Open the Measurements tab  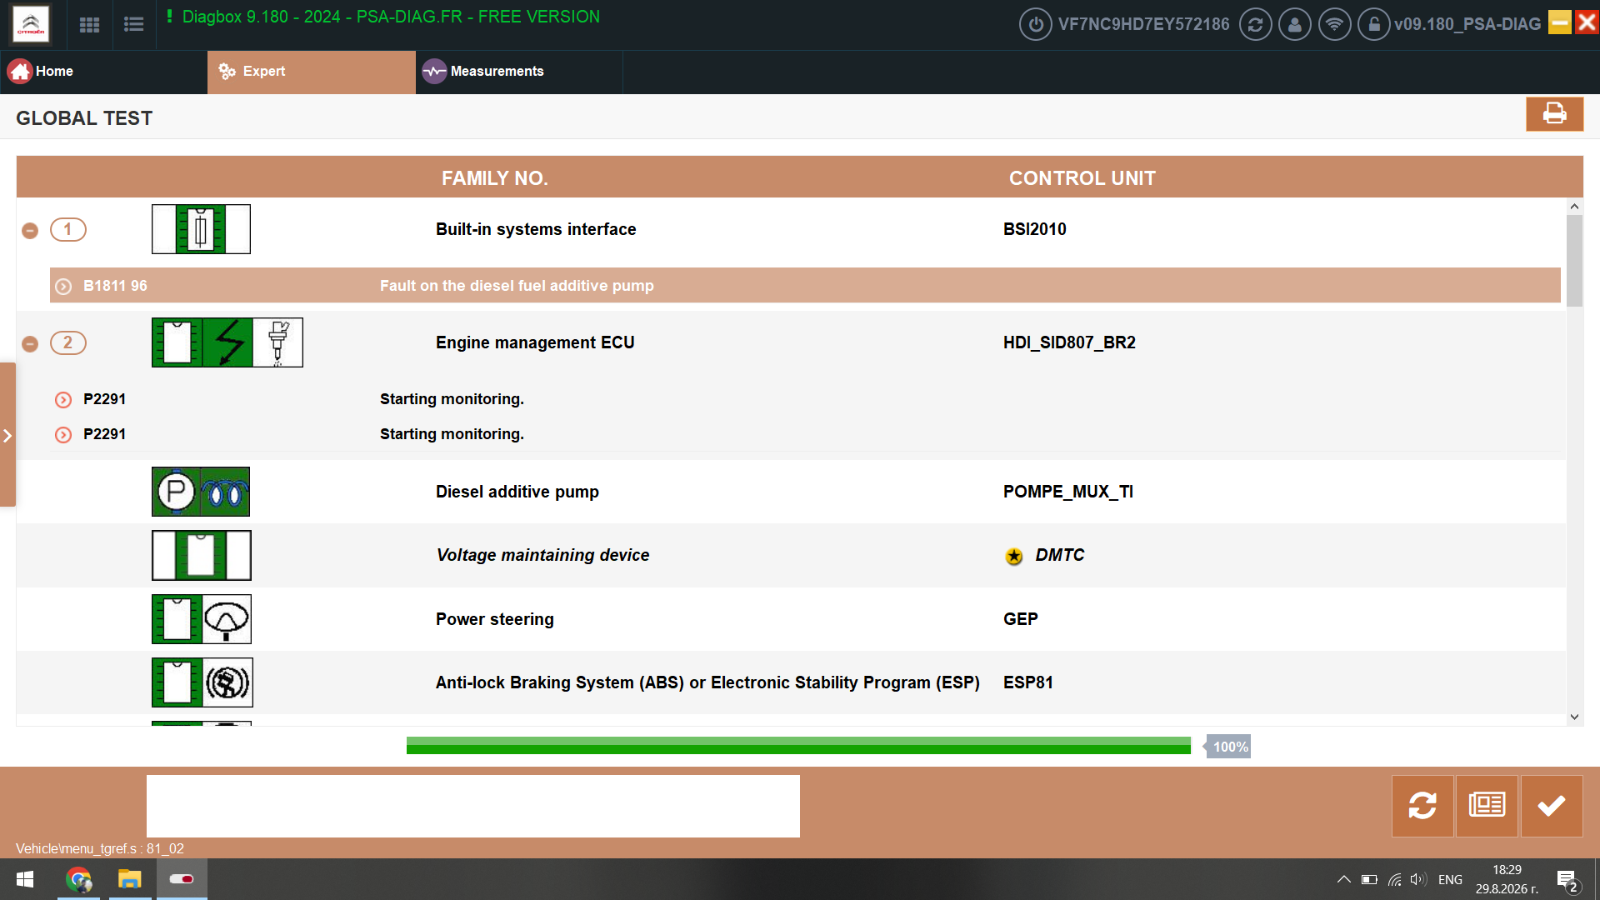pos(519,72)
